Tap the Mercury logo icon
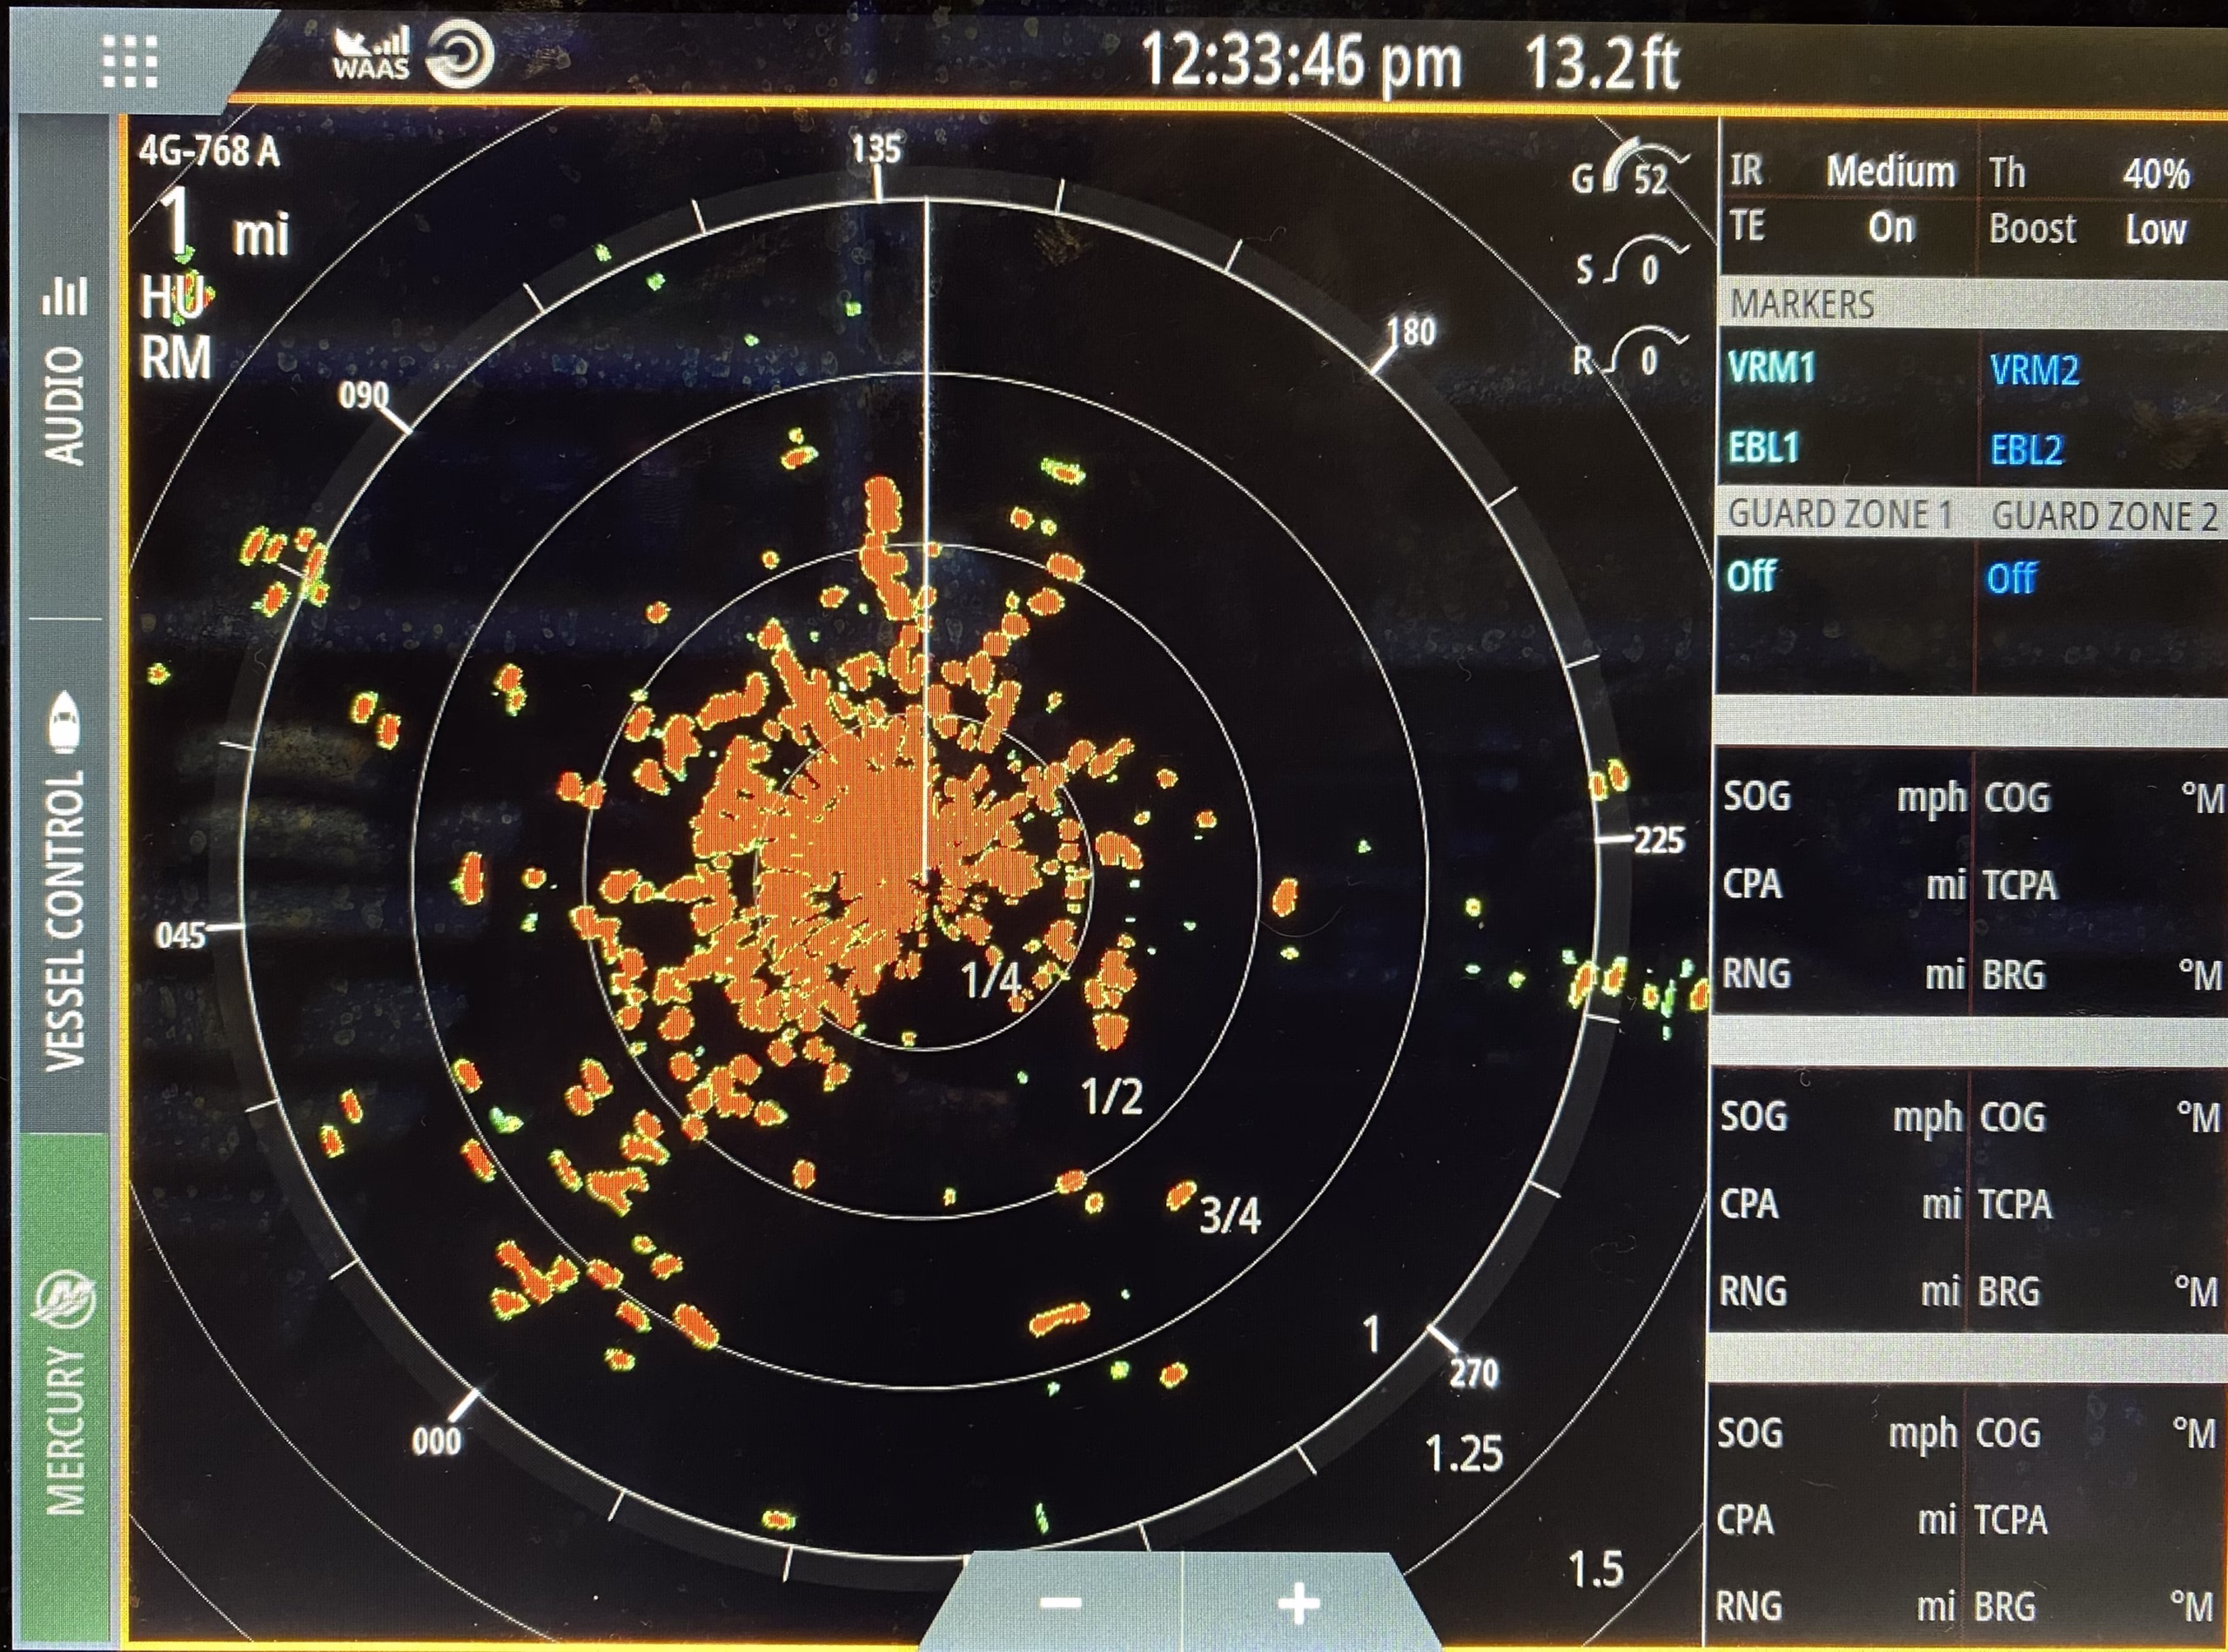 [x=65, y=1300]
